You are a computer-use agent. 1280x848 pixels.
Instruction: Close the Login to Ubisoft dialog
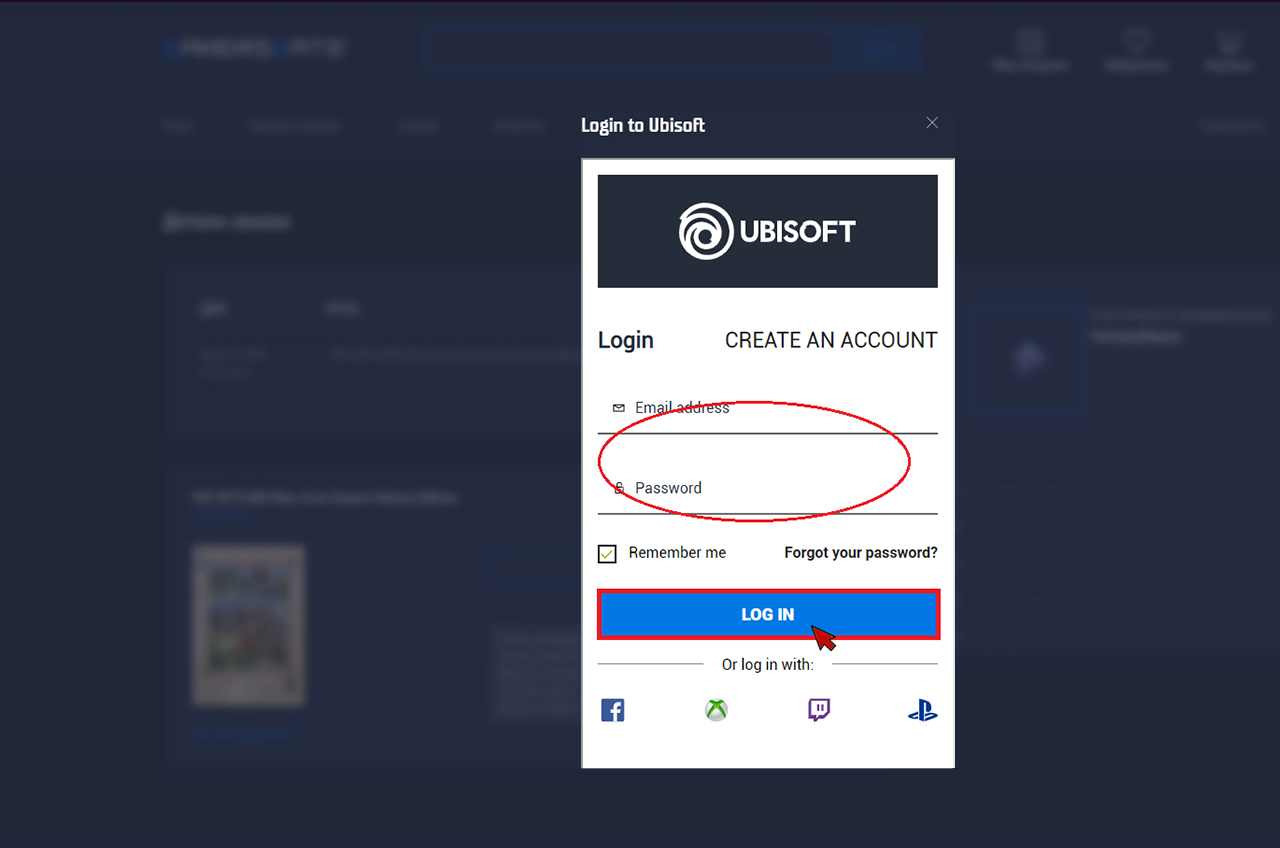point(932,122)
